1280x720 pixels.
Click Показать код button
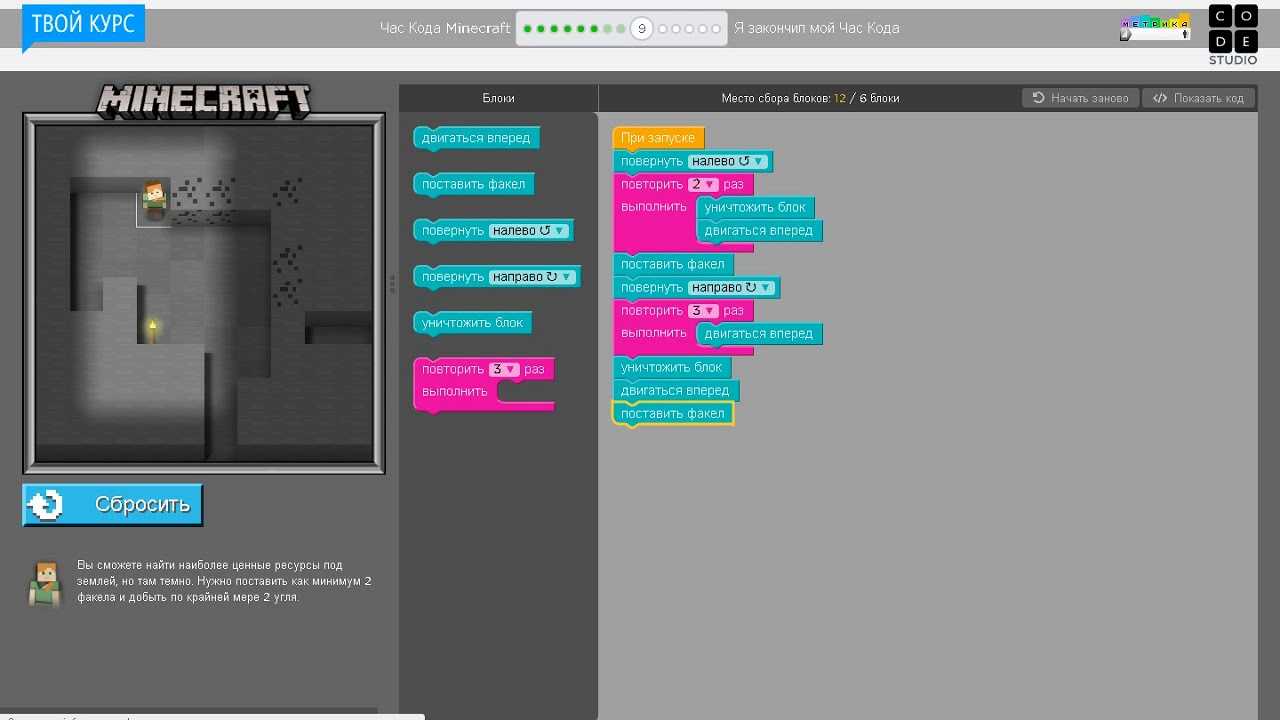[x=1199, y=98]
